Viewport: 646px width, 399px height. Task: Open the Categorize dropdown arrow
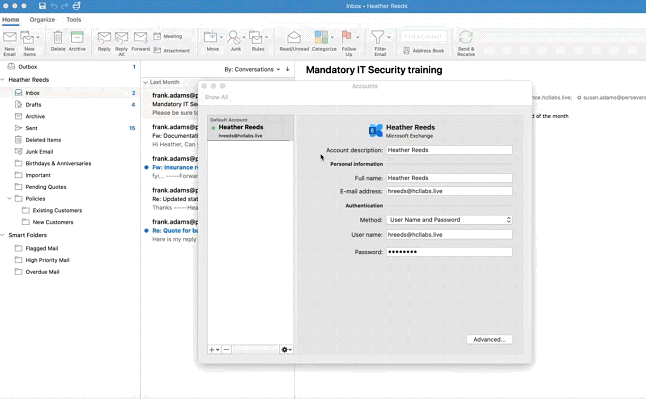[332, 37]
